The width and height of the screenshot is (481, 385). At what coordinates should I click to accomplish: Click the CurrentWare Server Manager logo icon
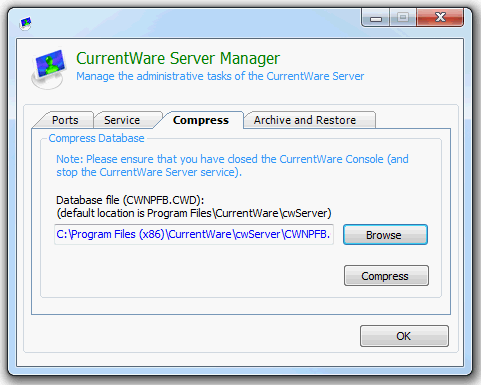49,69
